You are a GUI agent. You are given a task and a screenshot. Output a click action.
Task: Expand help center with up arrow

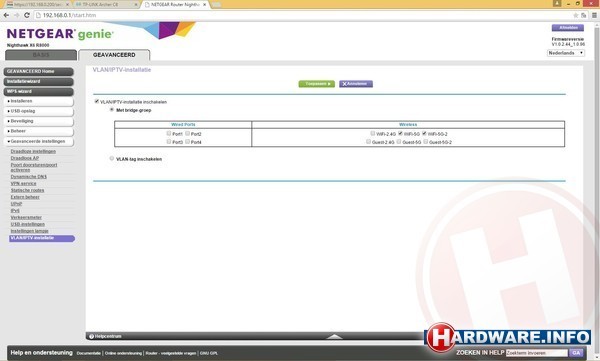coord(334,336)
